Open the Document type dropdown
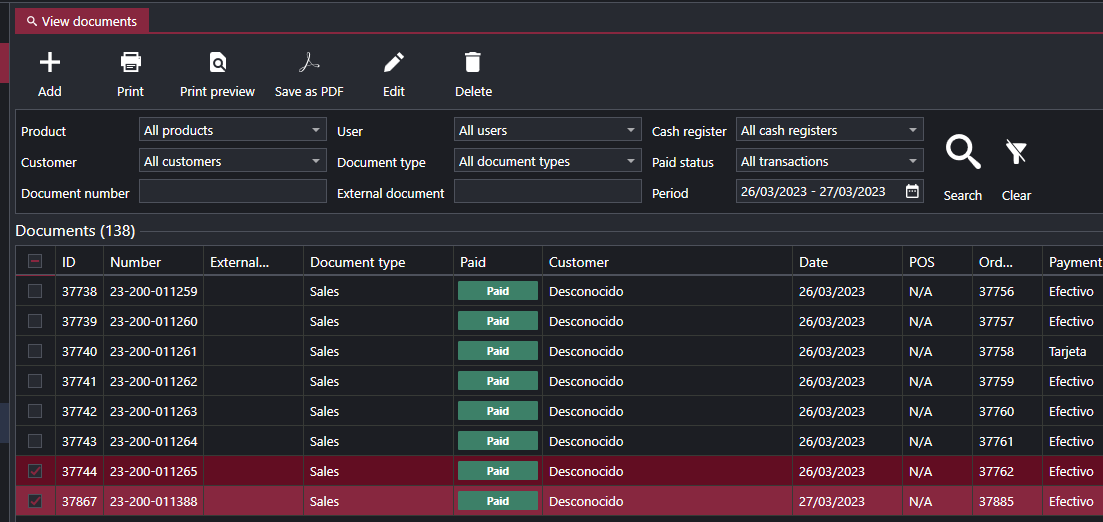Viewport: 1103px width, 522px height. tap(548, 162)
